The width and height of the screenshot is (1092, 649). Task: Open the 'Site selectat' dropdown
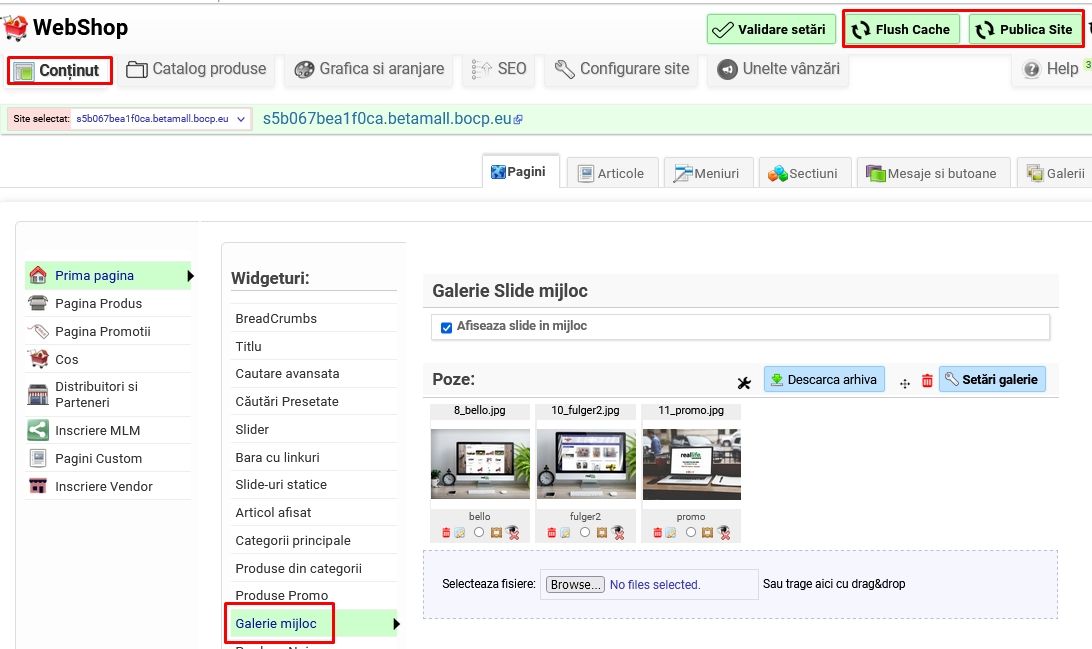[129, 119]
